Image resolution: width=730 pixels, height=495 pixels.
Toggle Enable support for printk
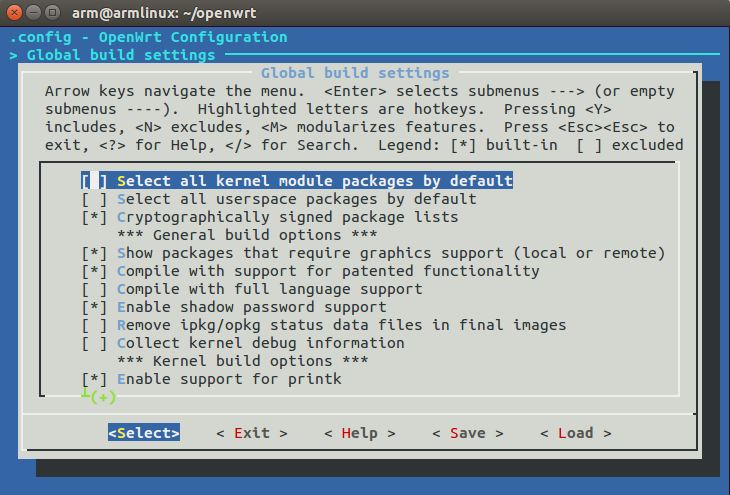click(x=211, y=379)
